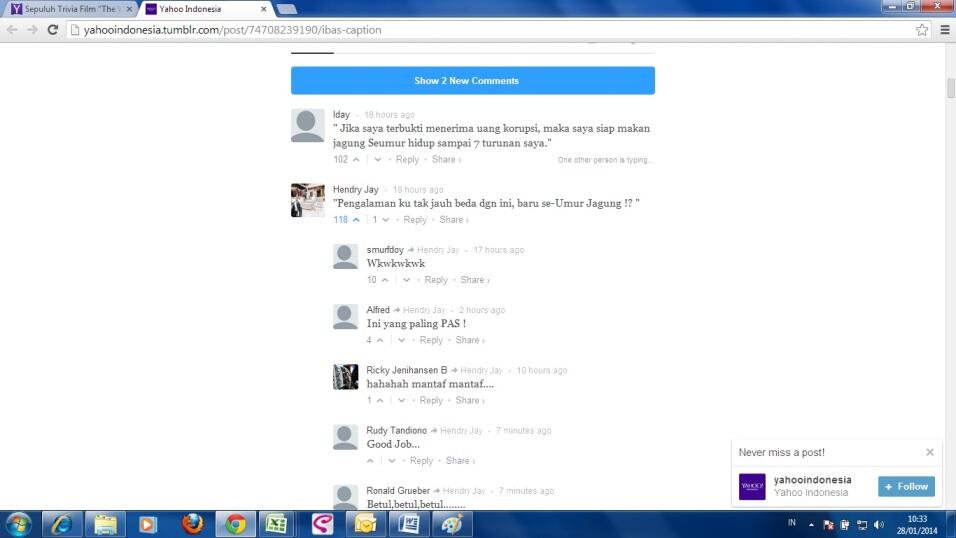Downvote smurfdoy's Wkwkwkwk comment

pyautogui.click(x=407, y=280)
